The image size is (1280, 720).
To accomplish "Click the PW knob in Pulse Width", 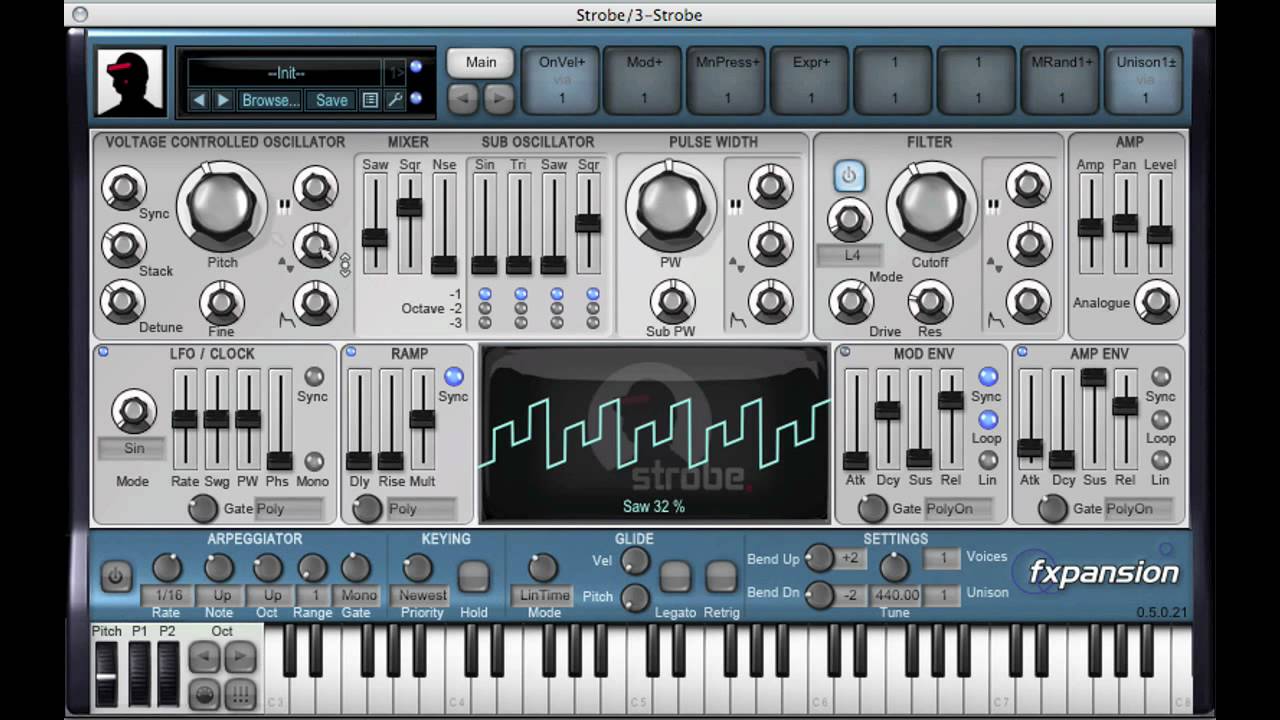I will pyautogui.click(x=671, y=205).
